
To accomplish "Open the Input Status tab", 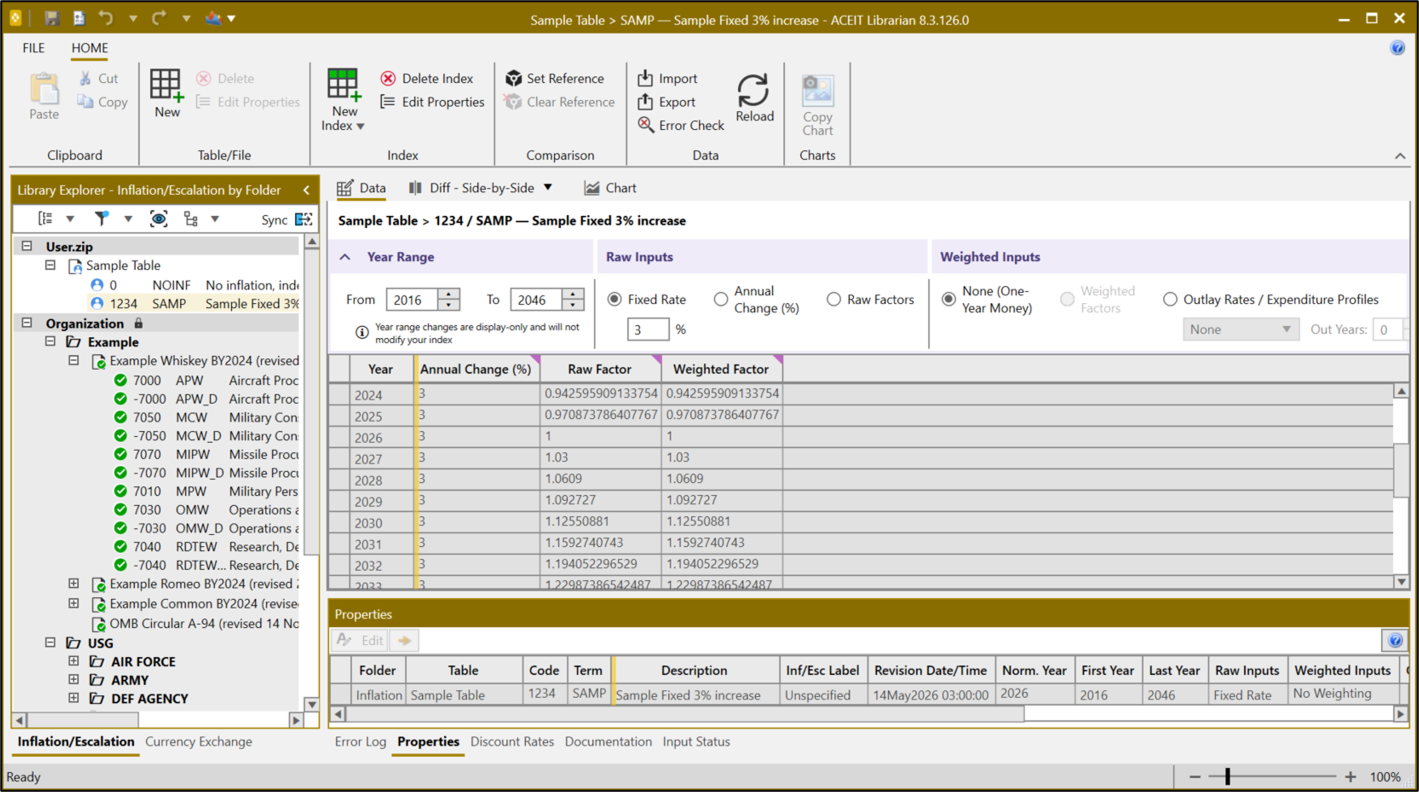I will (696, 742).
